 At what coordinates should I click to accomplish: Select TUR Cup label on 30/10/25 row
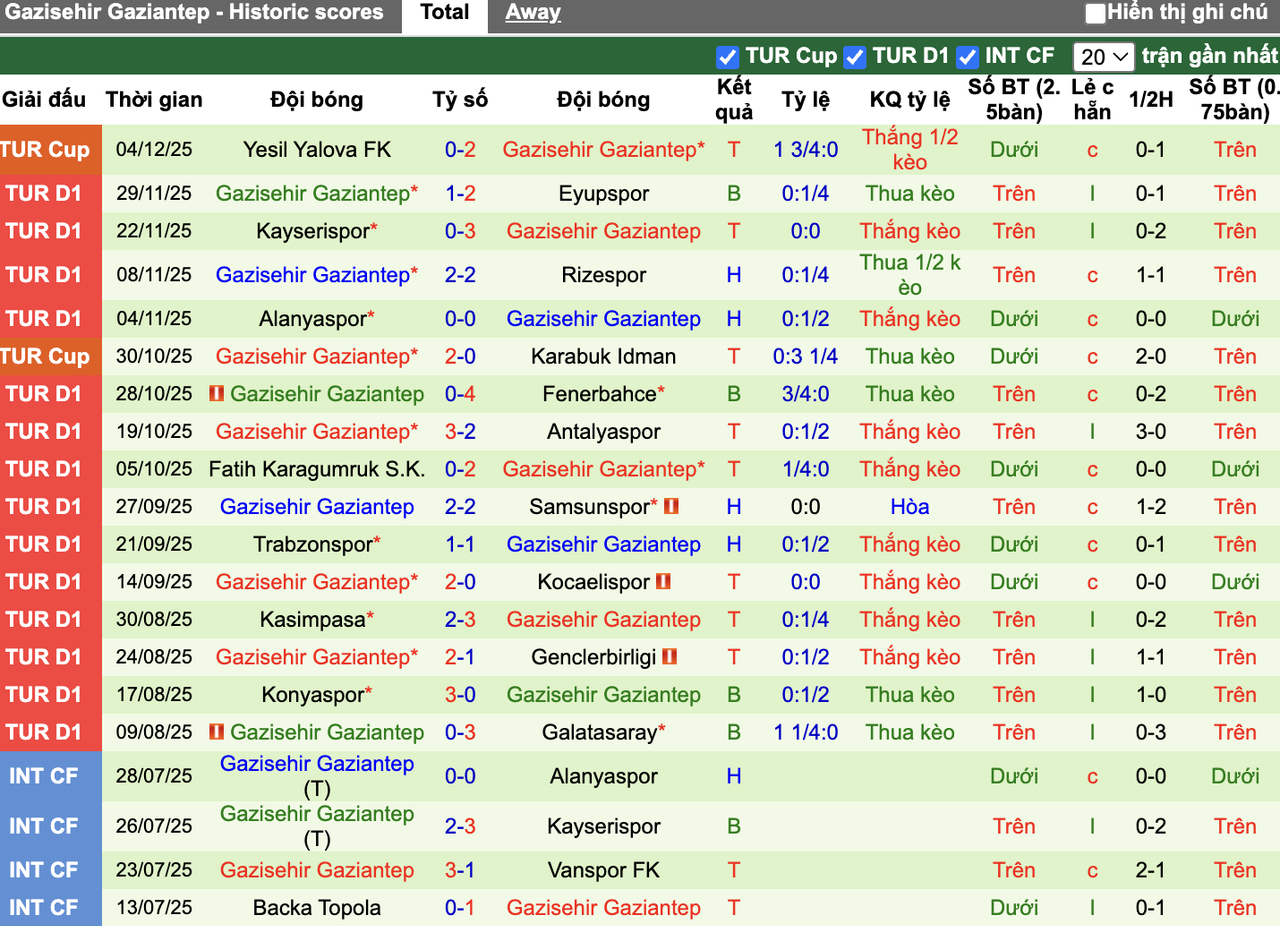tap(46, 357)
